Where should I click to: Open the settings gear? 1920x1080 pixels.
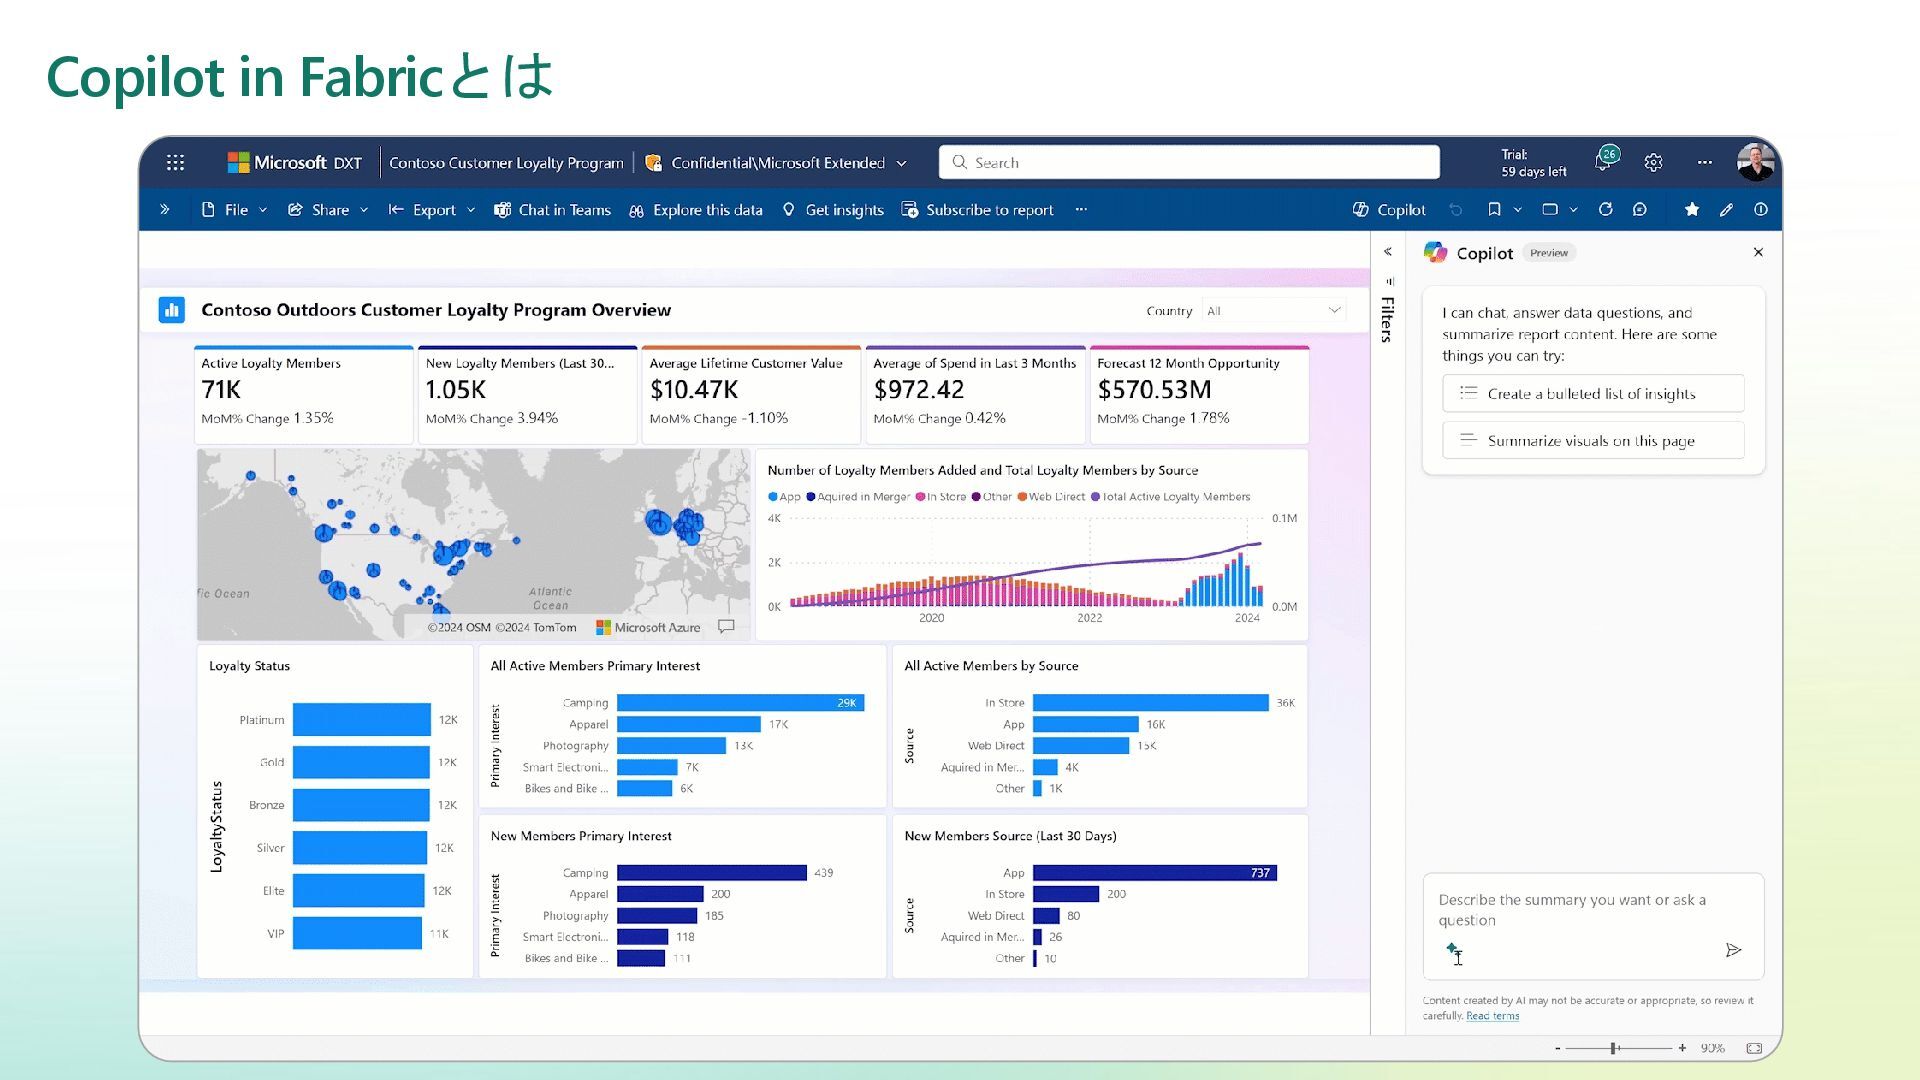[1653, 162]
